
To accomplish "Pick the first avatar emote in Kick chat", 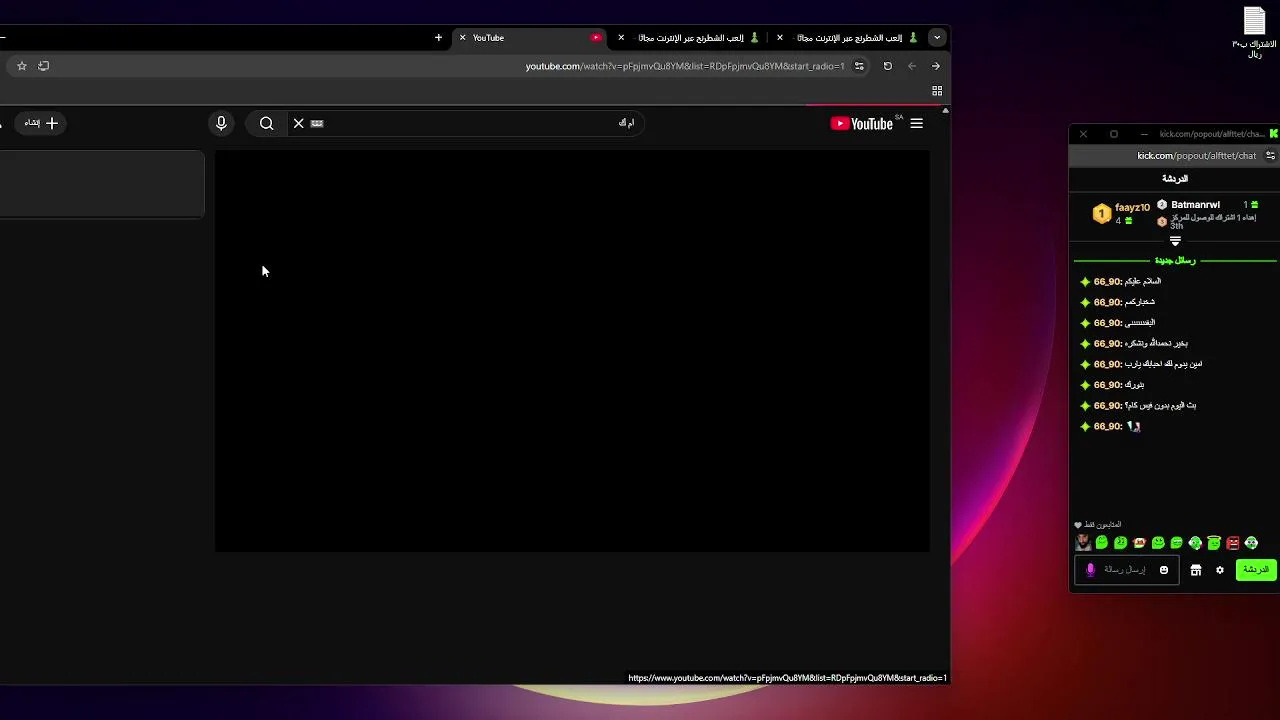I will (x=1083, y=543).
